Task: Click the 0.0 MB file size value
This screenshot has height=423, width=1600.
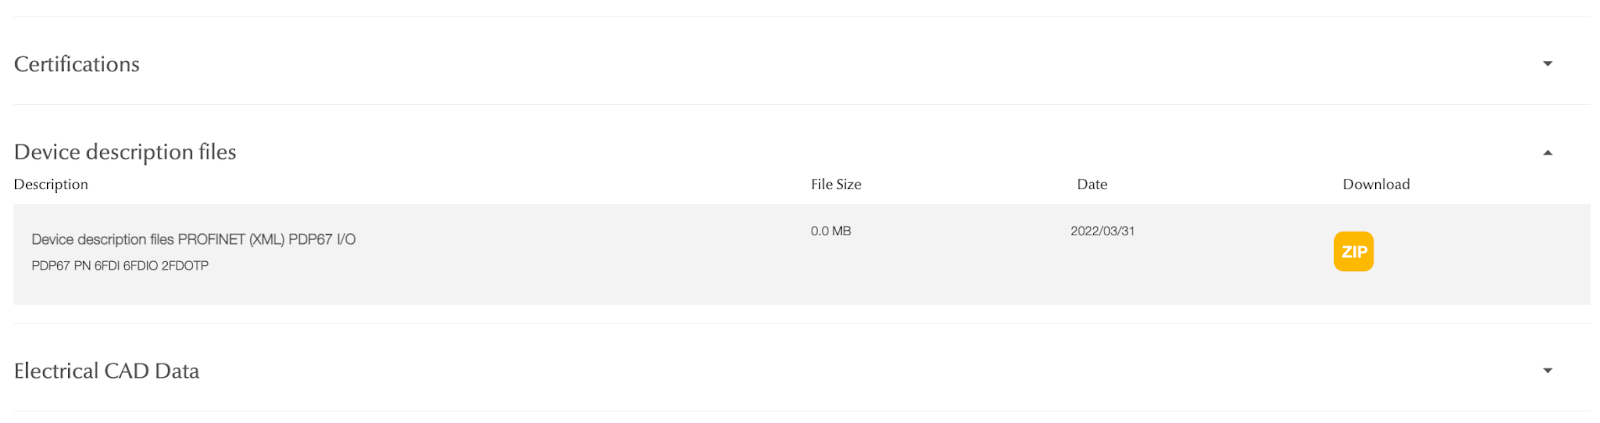Action: (831, 231)
